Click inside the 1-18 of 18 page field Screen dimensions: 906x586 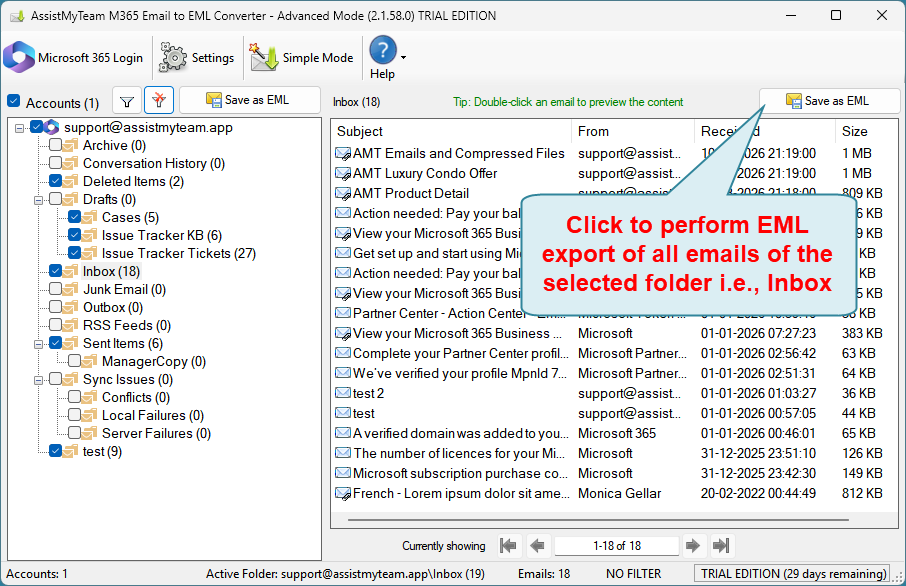point(616,545)
